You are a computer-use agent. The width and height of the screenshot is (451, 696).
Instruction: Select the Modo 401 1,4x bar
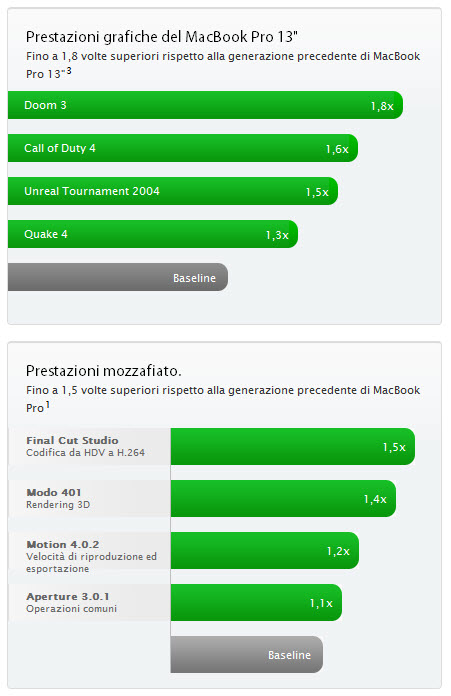click(x=283, y=498)
